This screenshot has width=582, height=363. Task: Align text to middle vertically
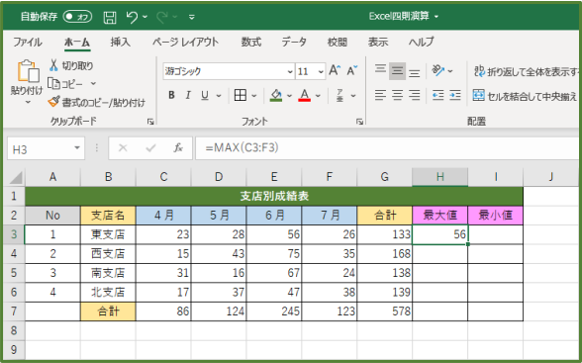(x=397, y=71)
